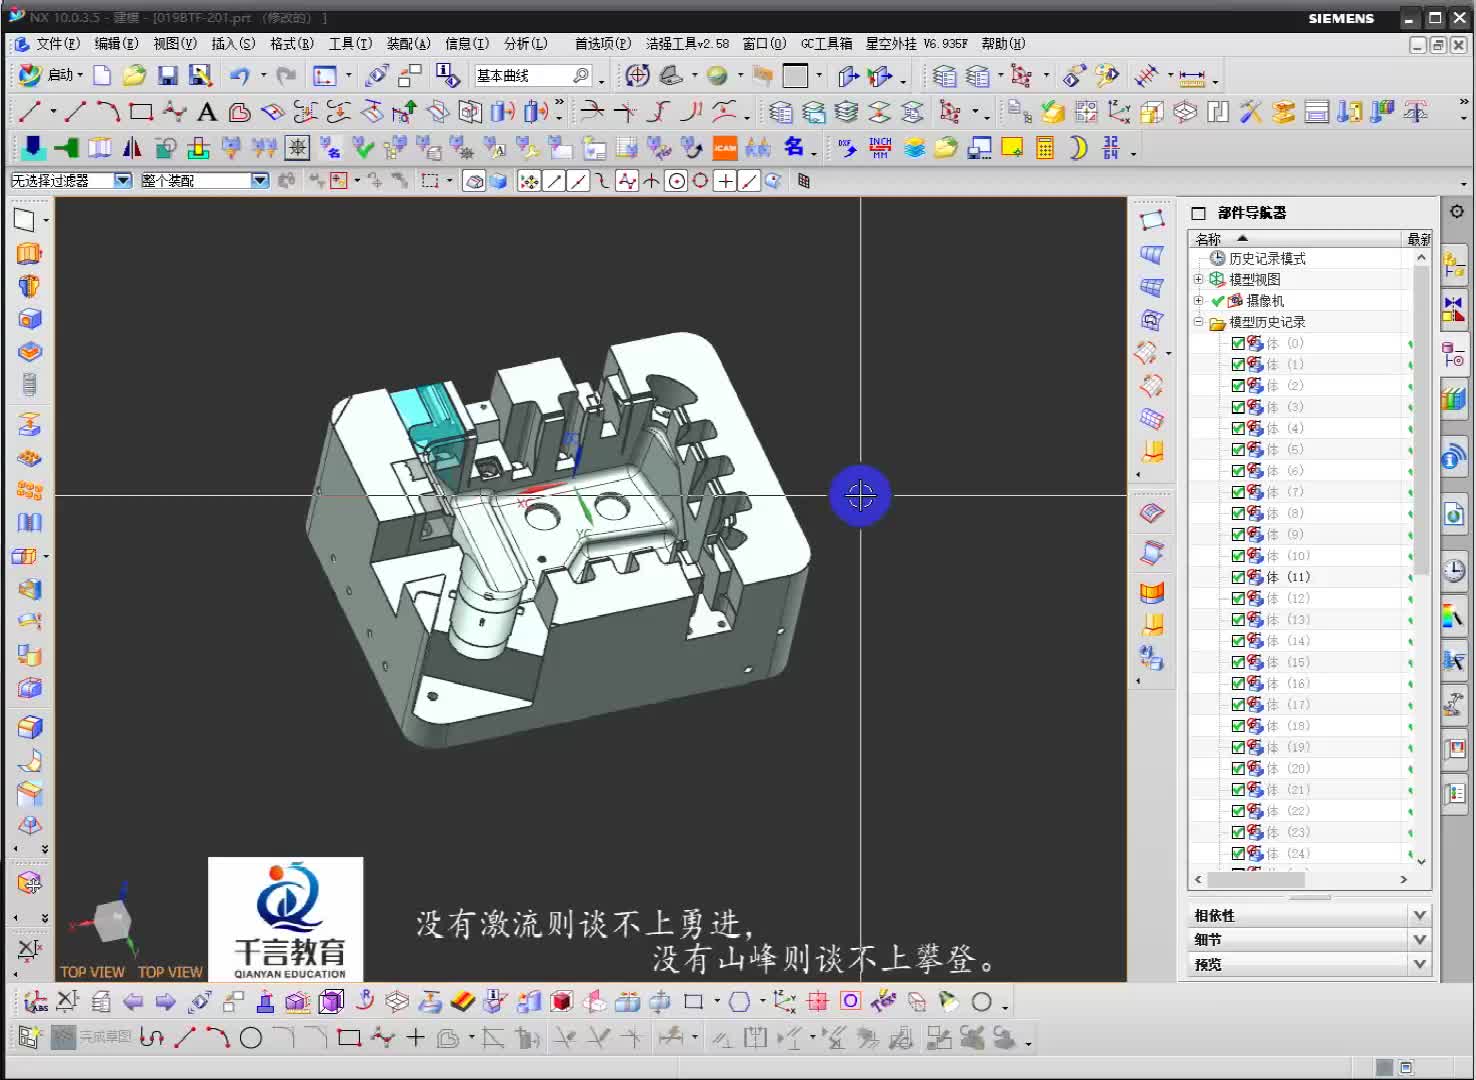Click the Redo icon on the top toolbar
Image resolution: width=1476 pixels, height=1080 pixels.
(285, 75)
